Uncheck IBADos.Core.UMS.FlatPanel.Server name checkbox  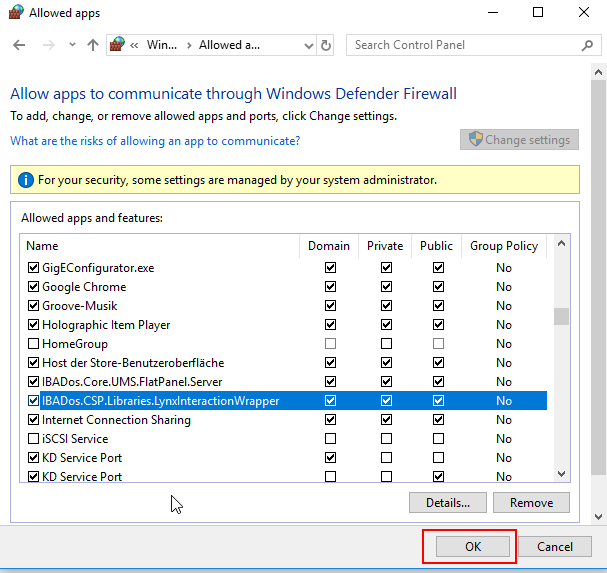pos(33,381)
